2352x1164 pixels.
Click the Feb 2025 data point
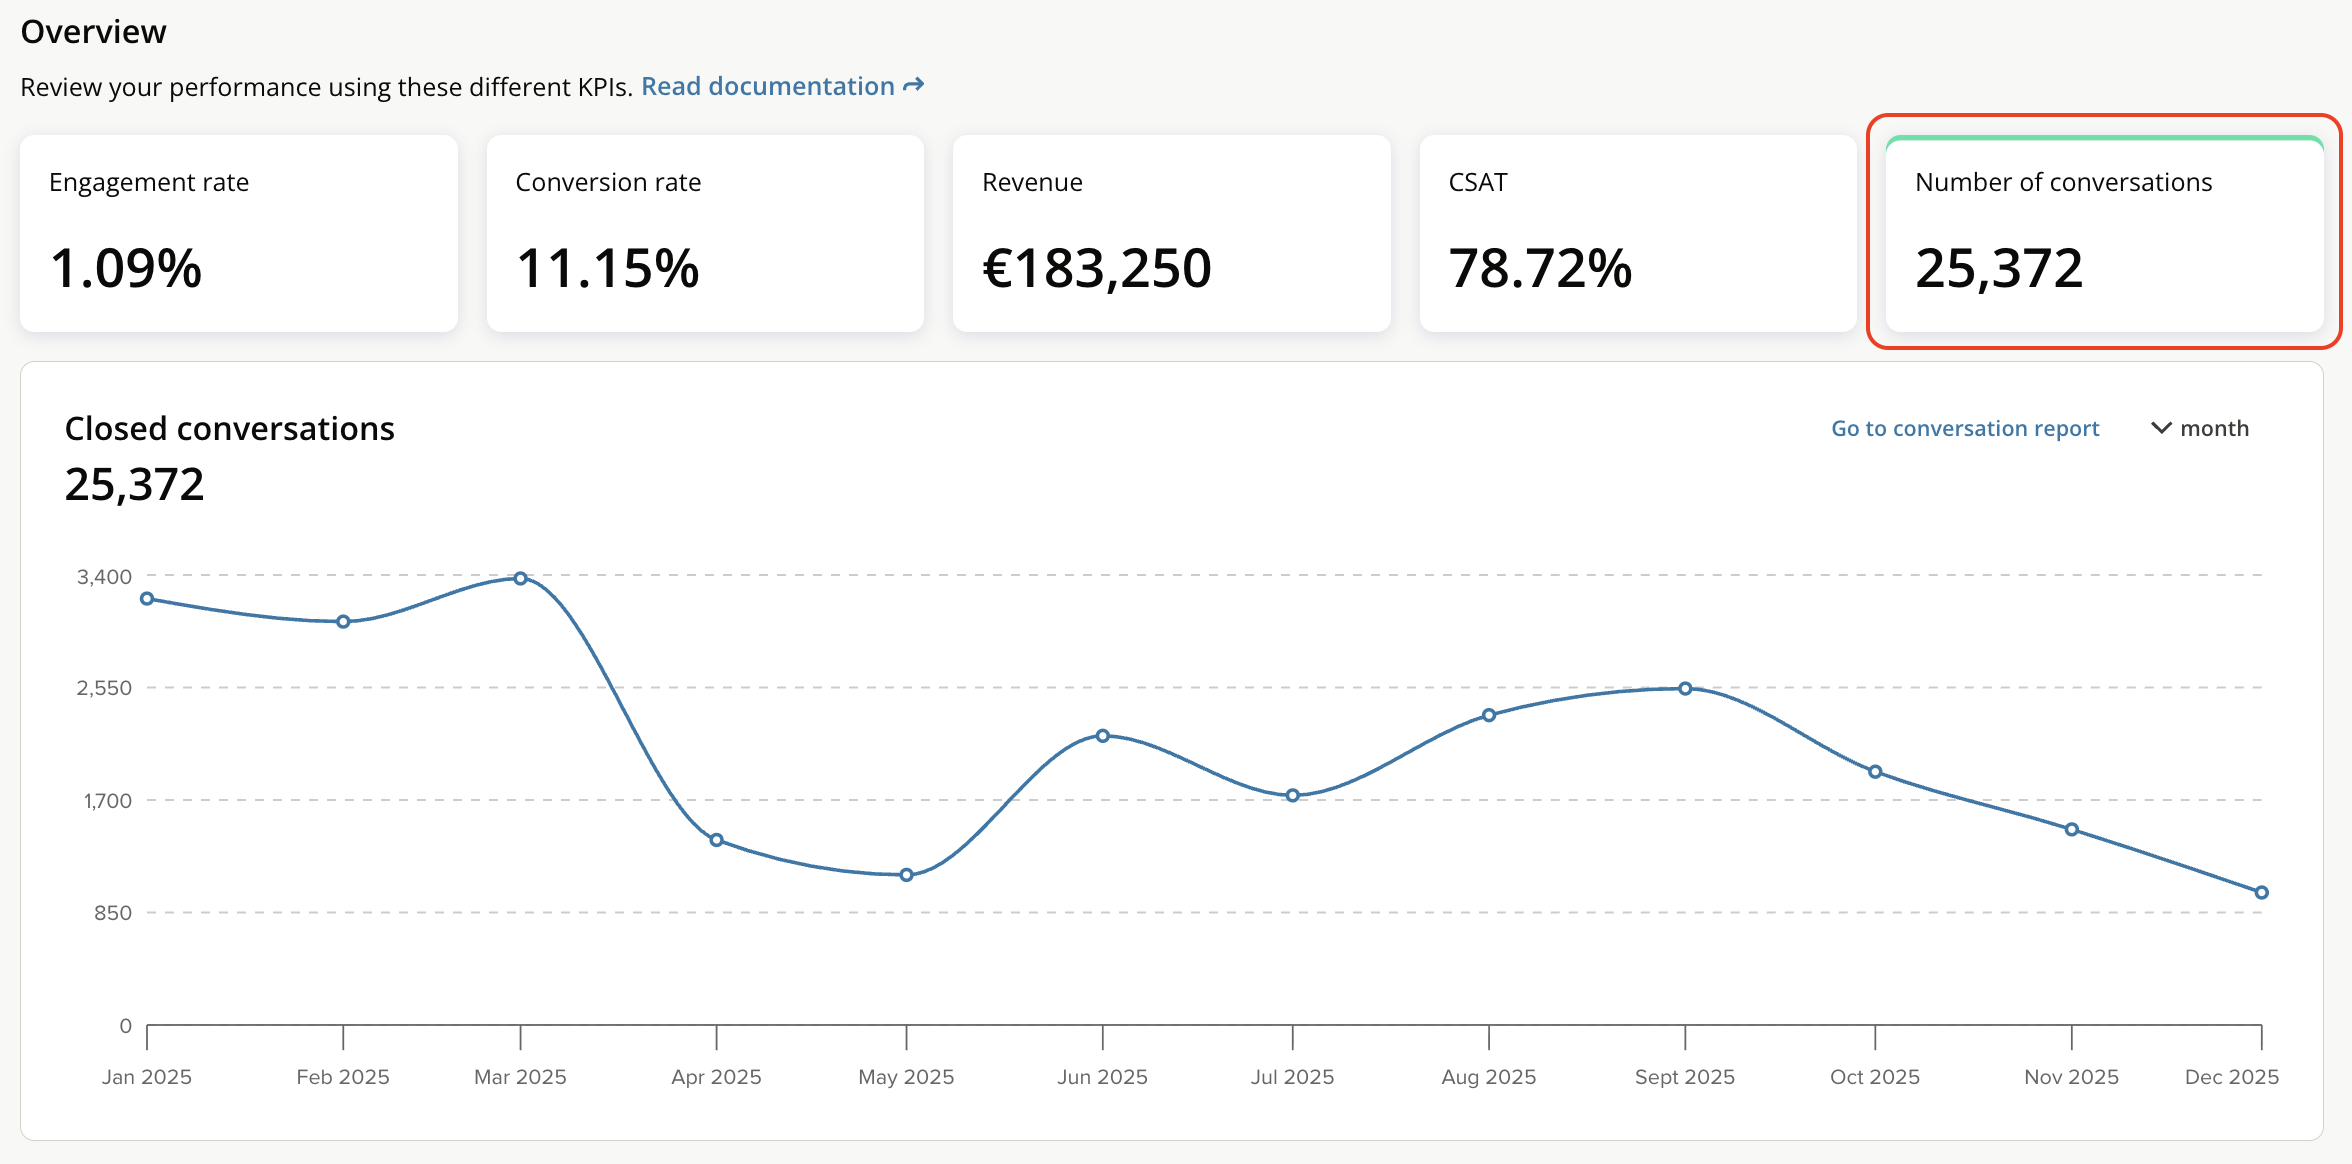(343, 622)
